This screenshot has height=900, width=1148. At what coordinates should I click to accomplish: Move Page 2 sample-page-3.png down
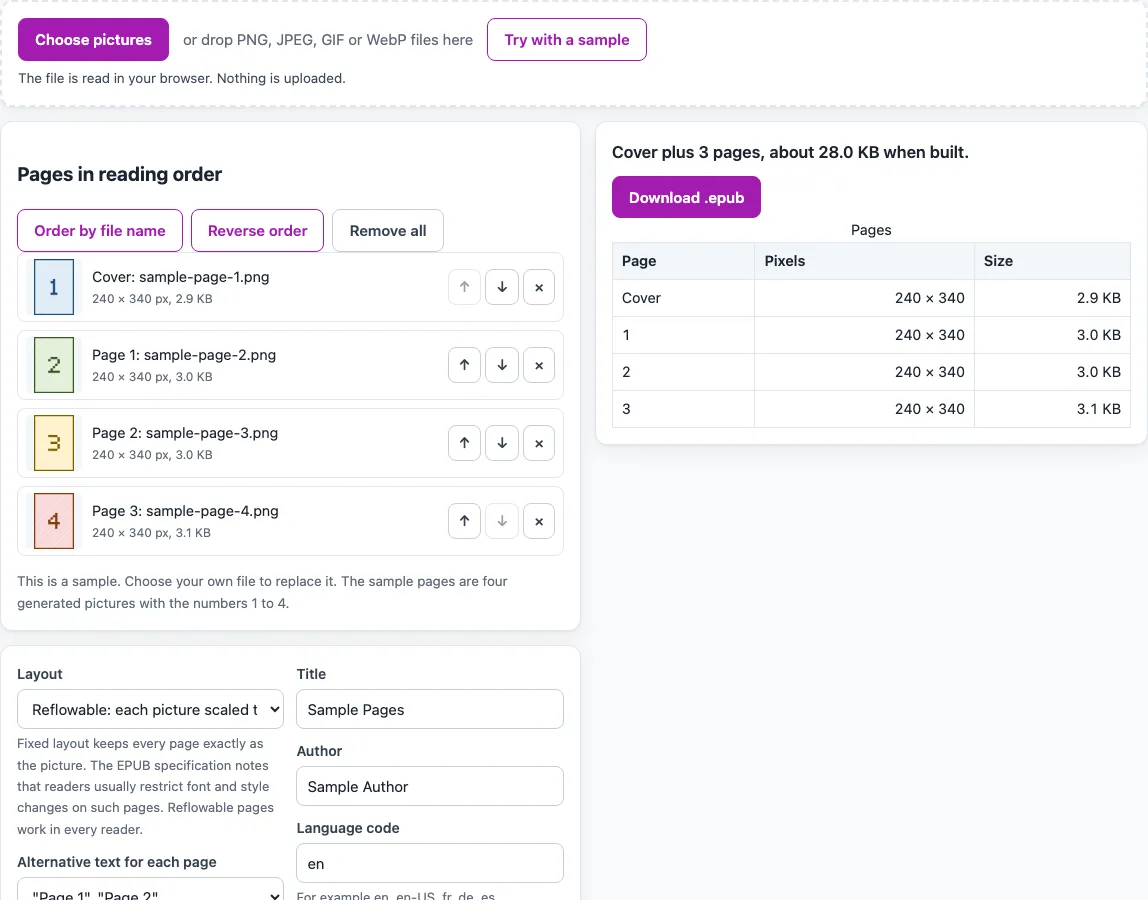coord(502,443)
